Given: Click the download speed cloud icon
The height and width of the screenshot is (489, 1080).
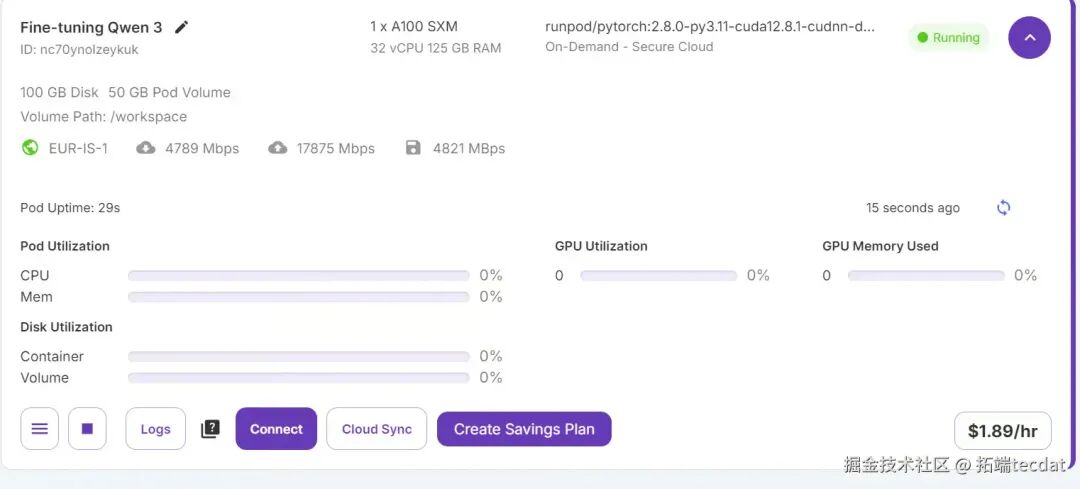Looking at the screenshot, I should pos(145,148).
